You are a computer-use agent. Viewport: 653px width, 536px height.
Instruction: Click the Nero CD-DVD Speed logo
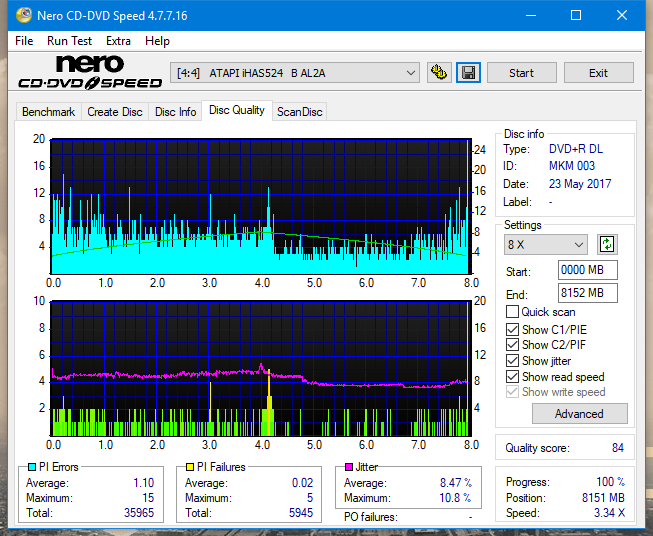tap(90, 73)
